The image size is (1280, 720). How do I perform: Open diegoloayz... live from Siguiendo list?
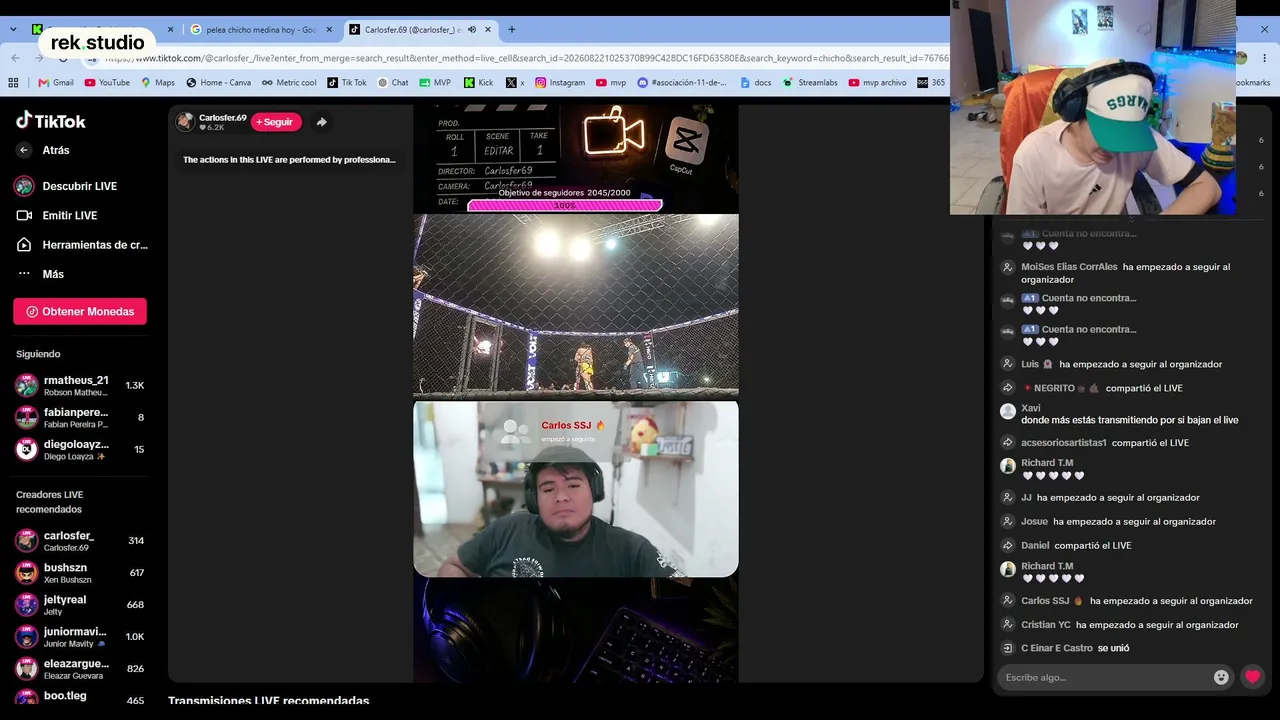80,449
